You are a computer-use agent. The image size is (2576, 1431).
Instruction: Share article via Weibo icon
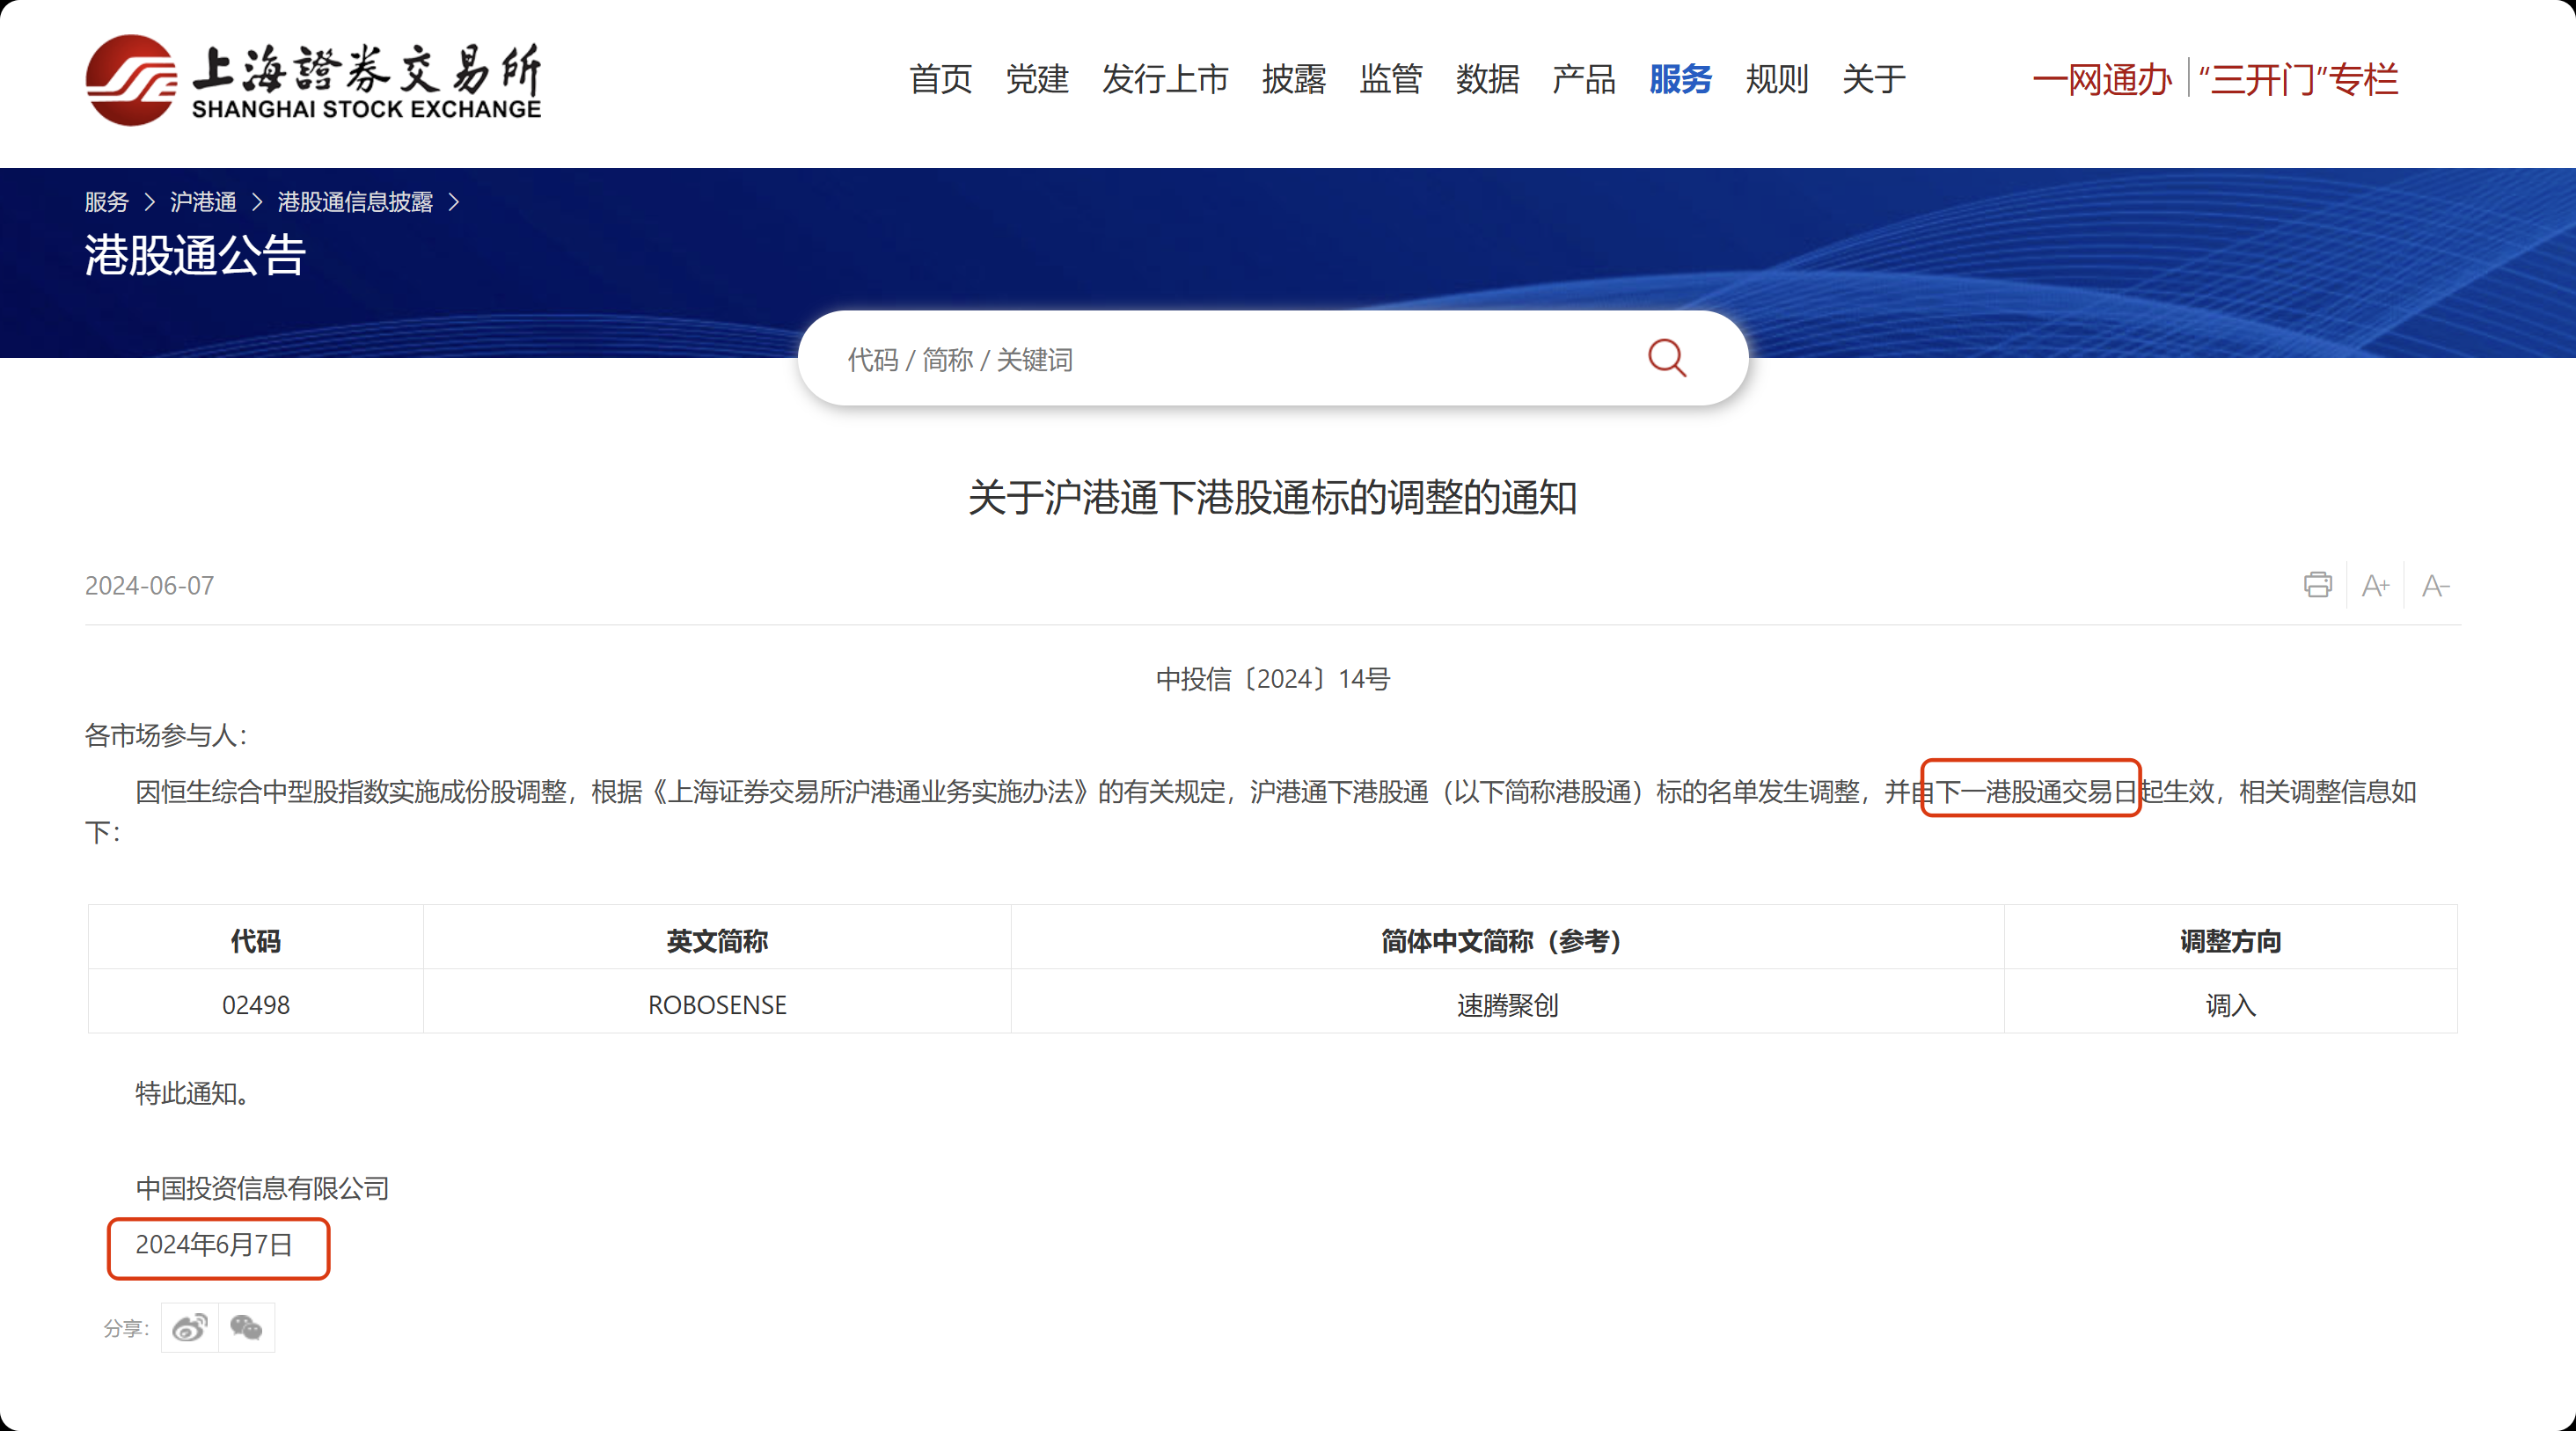coord(190,1328)
